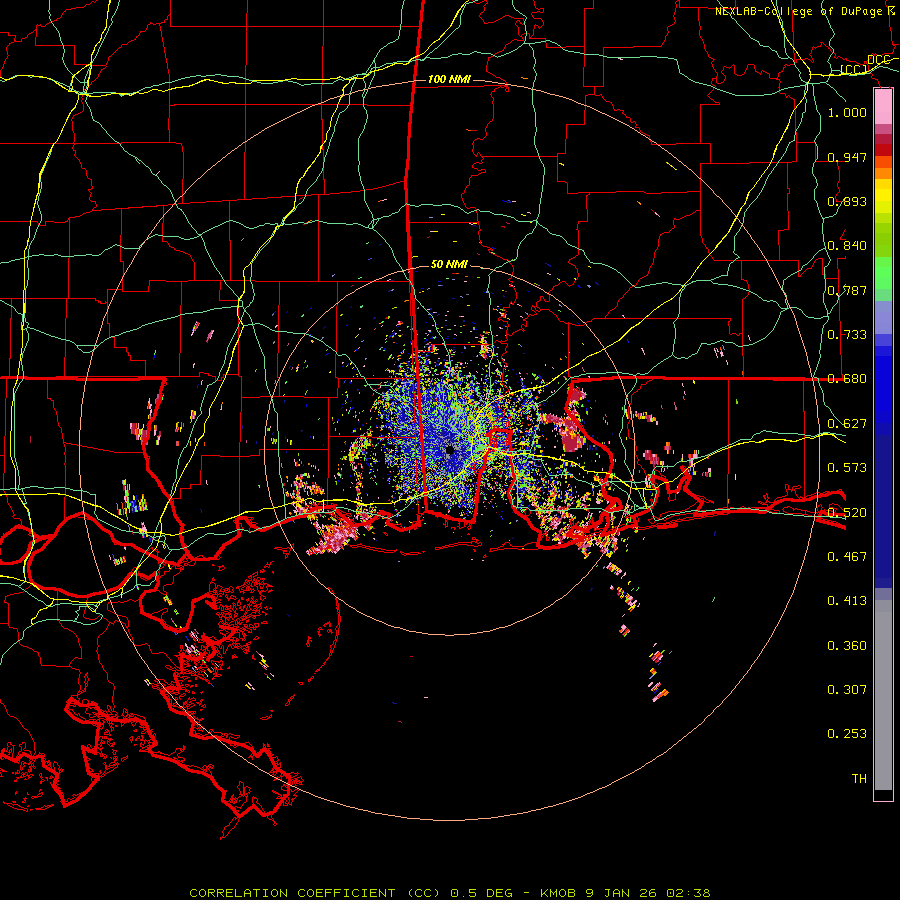Select the 0.680 scale value
This screenshot has width=900, height=900.
pyautogui.click(x=847, y=379)
